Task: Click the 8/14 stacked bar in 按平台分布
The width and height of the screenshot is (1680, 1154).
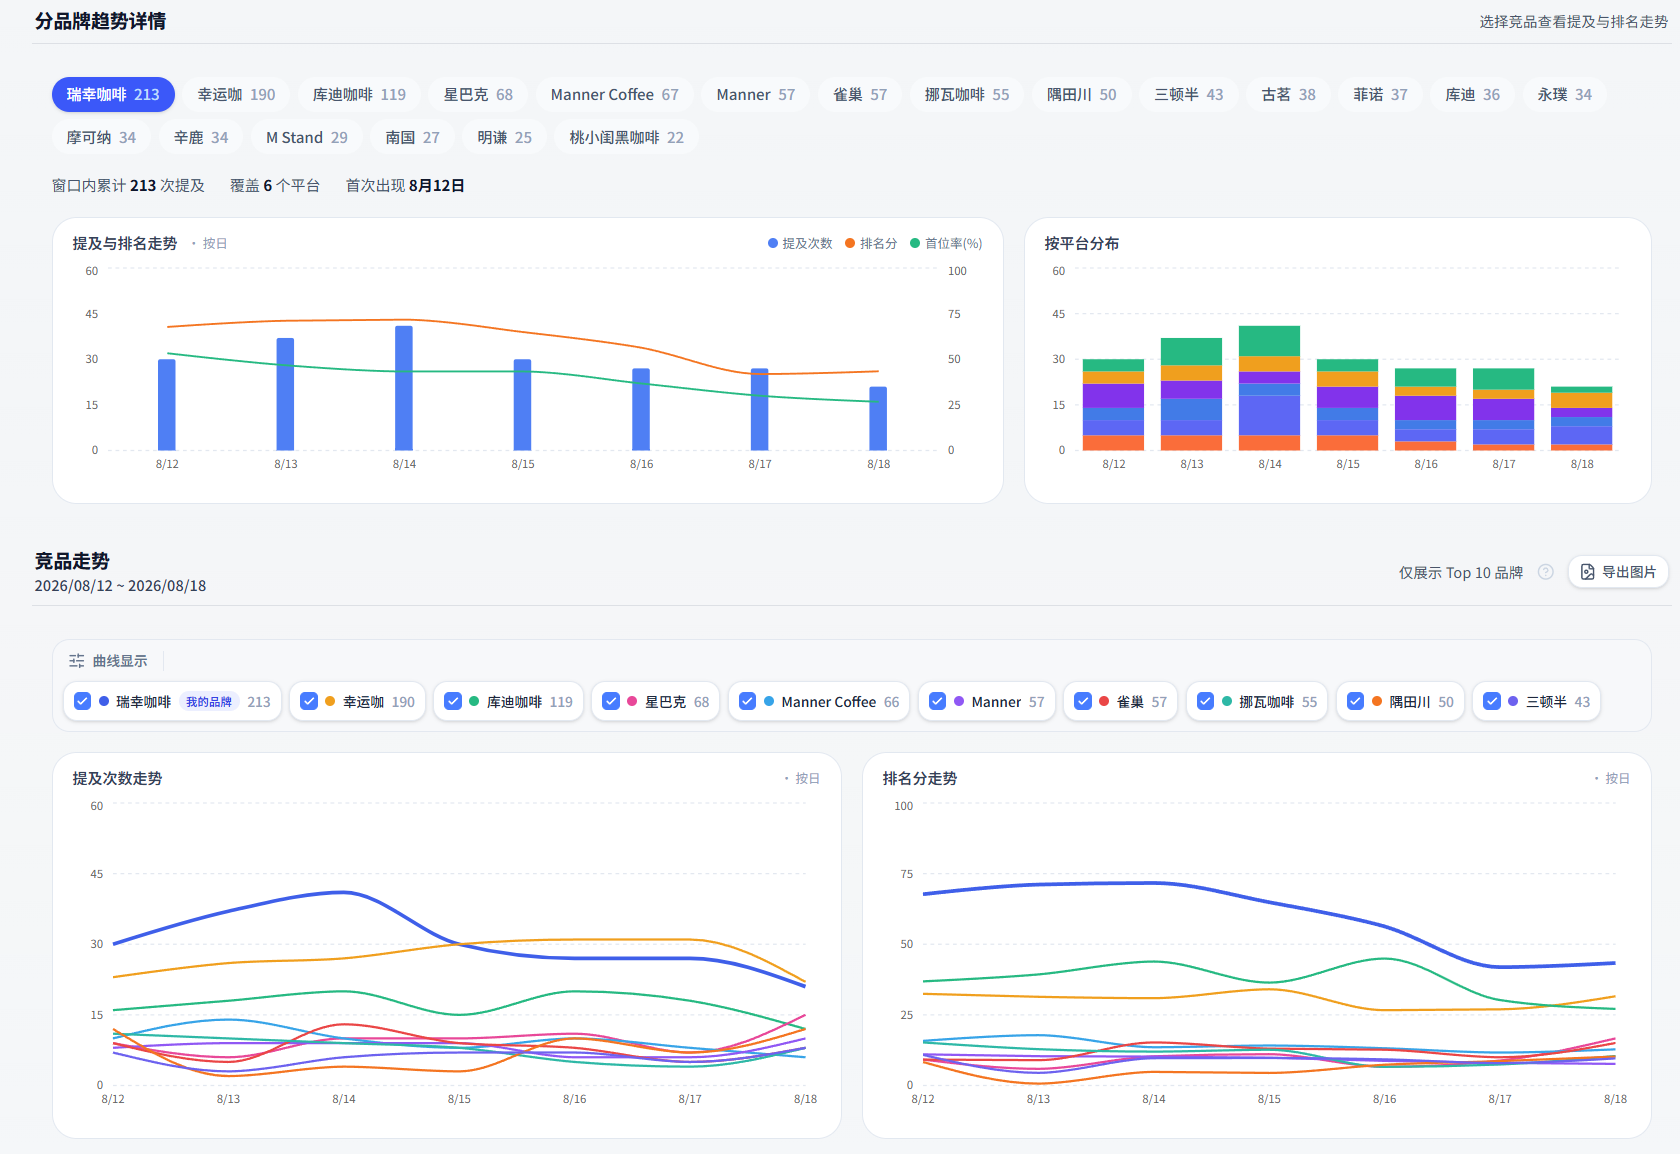Action: point(1269,388)
